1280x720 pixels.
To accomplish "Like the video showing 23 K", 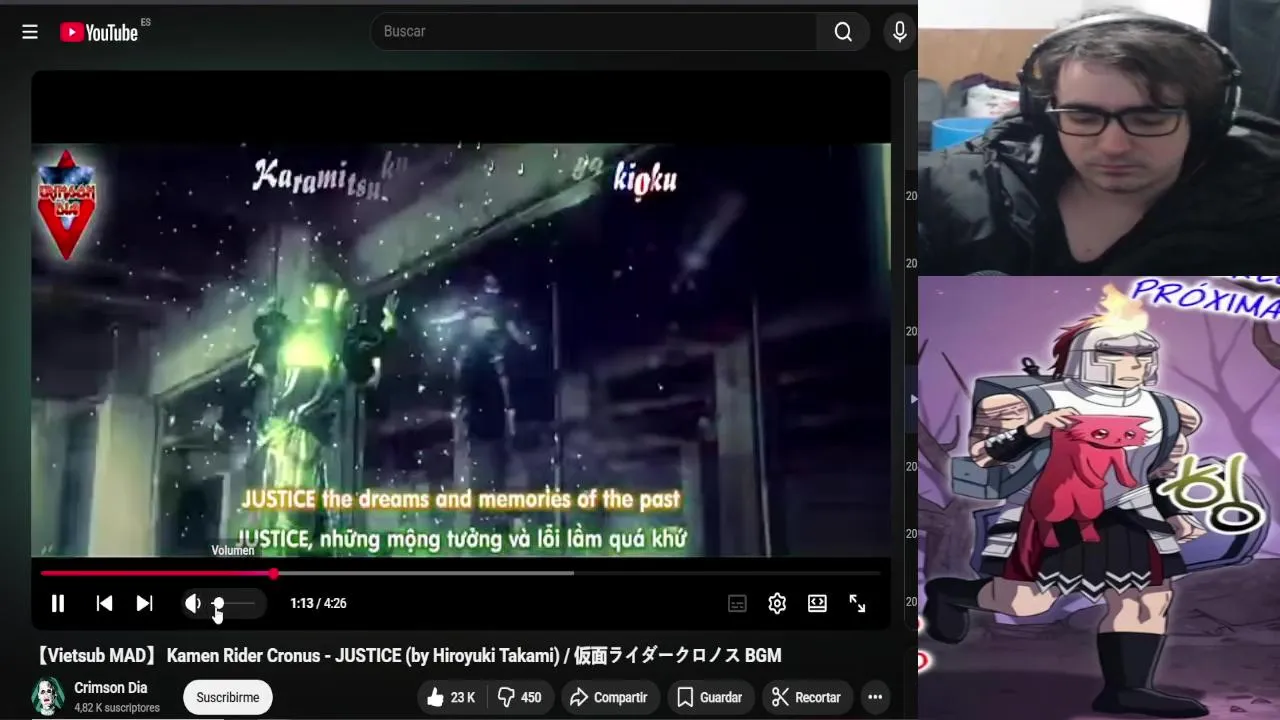I will (x=451, y=697).
